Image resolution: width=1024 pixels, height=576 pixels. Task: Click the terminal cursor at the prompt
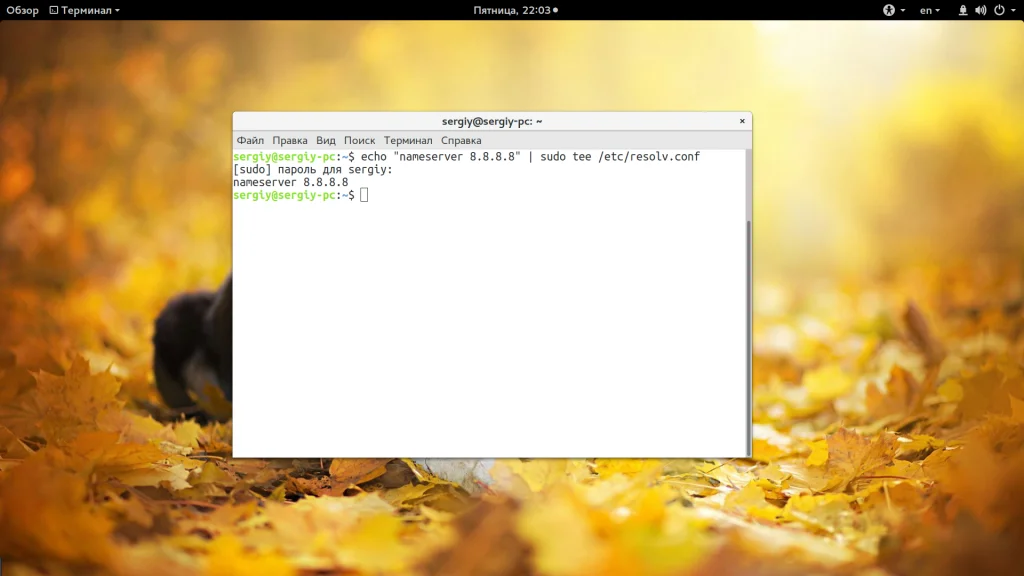[x=364, y=195]
